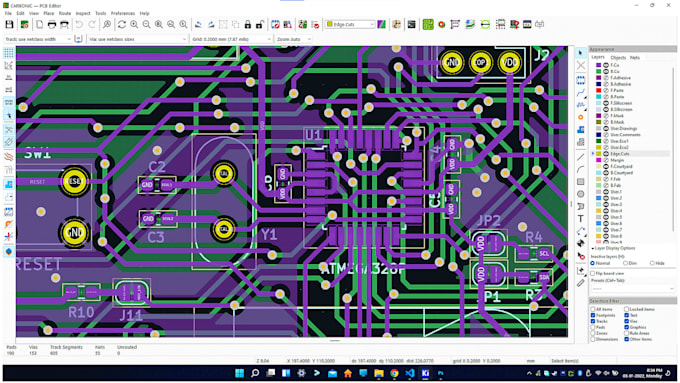The height and width of the screenshot is (383, 680).
Task: Open the Route menu
Action: click(x=65, y=13)
